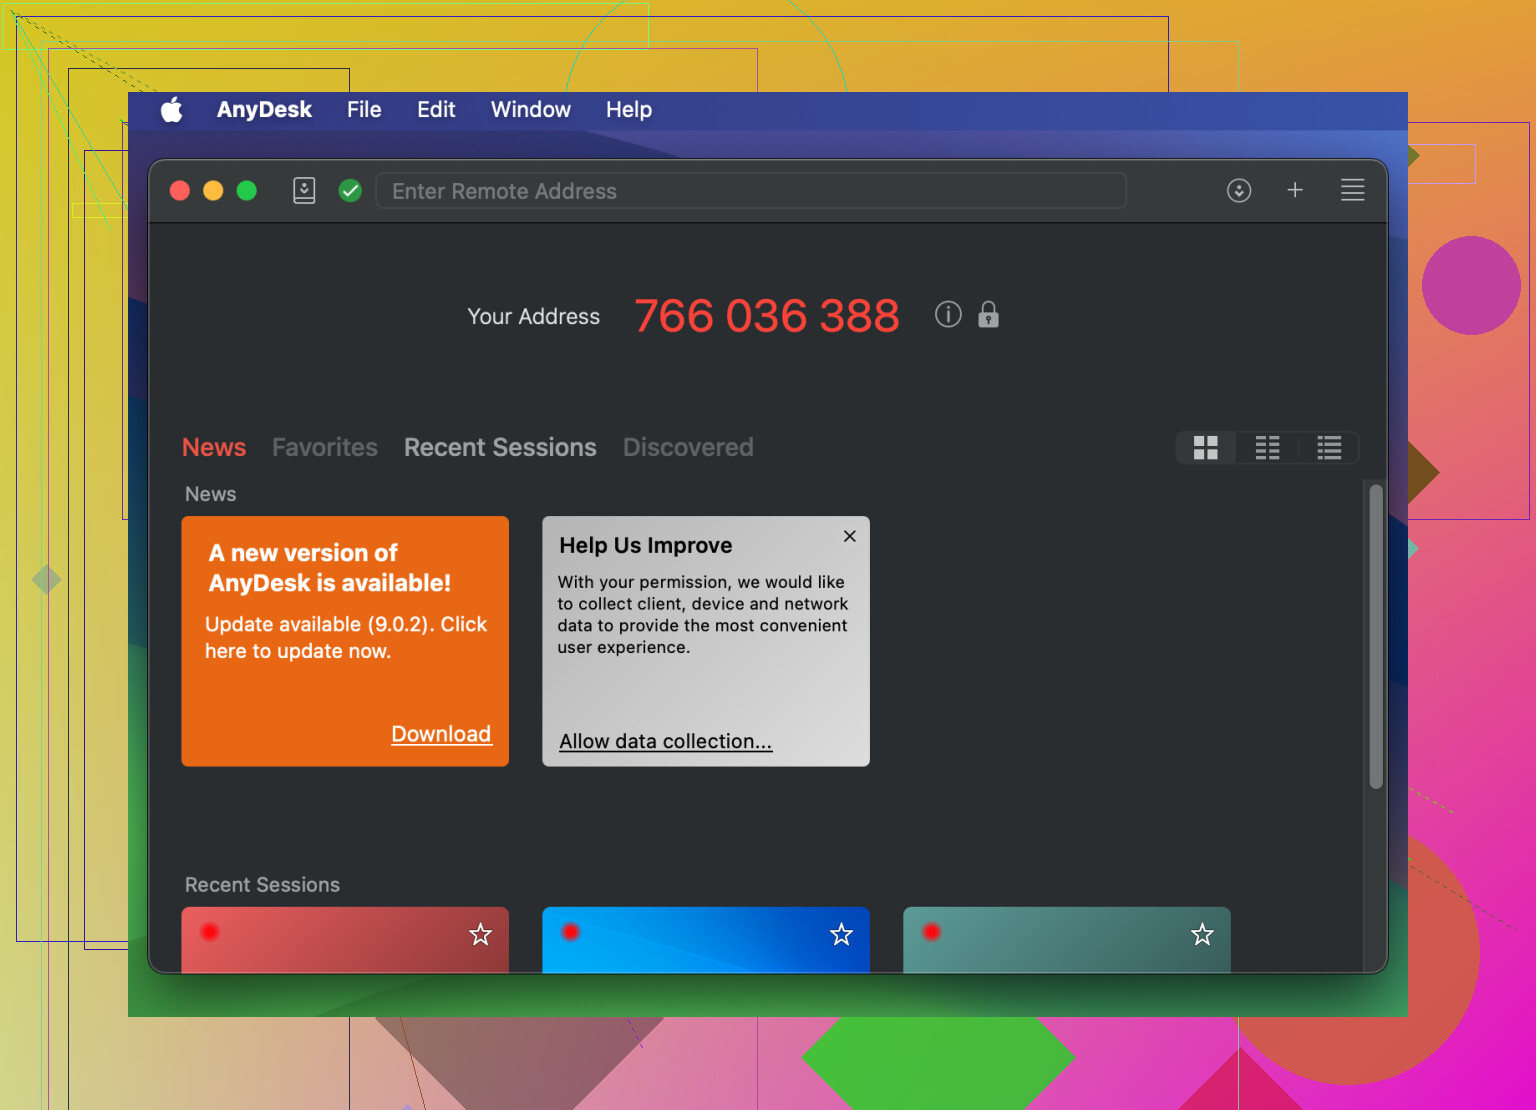This screenshot has width=1536, height=1110.
Task: Click the padlock icon beside your address
Action: [x=988, y=315]
